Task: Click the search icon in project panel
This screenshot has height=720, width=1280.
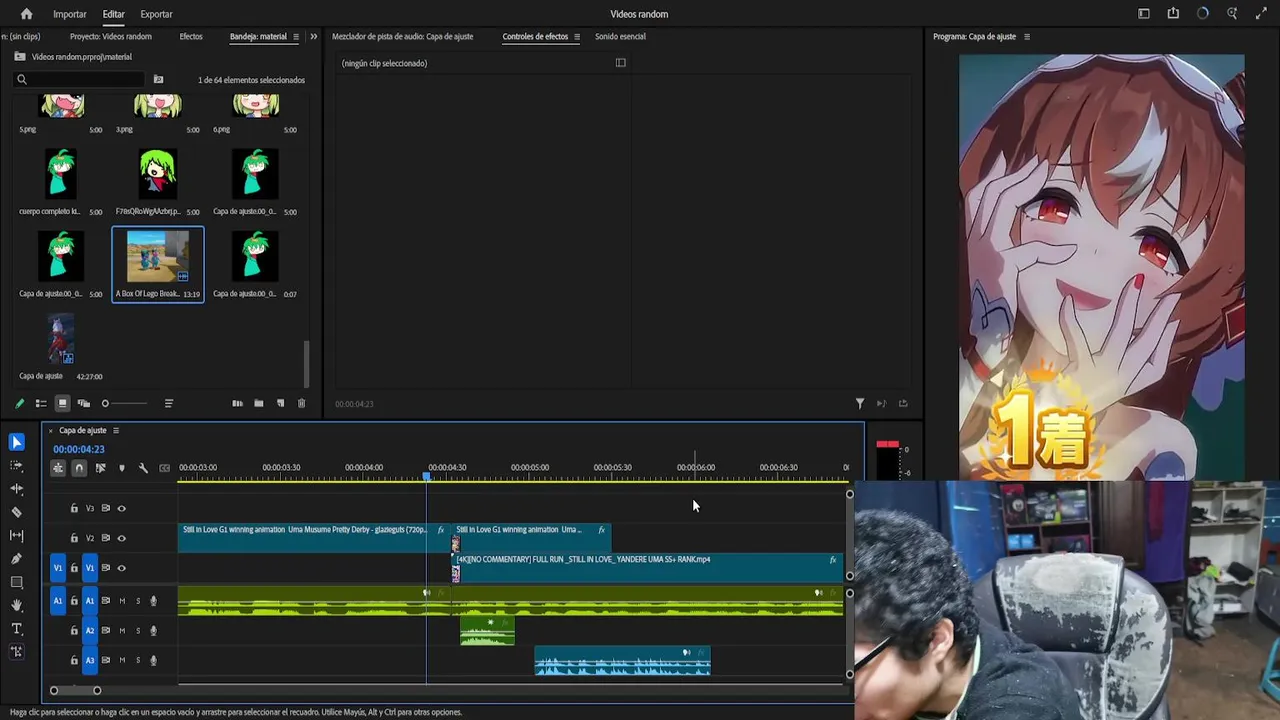Action: point(22,80)
